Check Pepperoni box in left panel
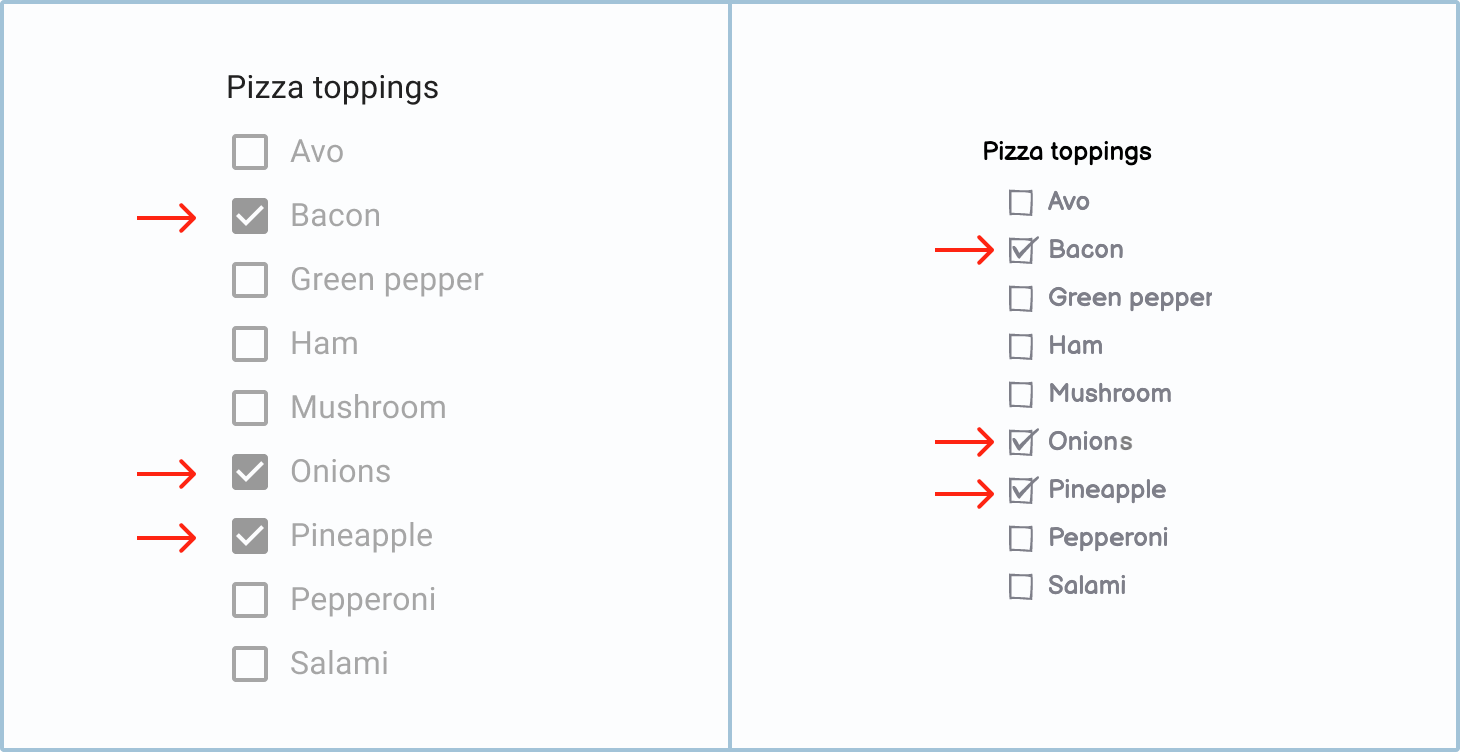Screen dimensions: 1460x752 (250, 600)
